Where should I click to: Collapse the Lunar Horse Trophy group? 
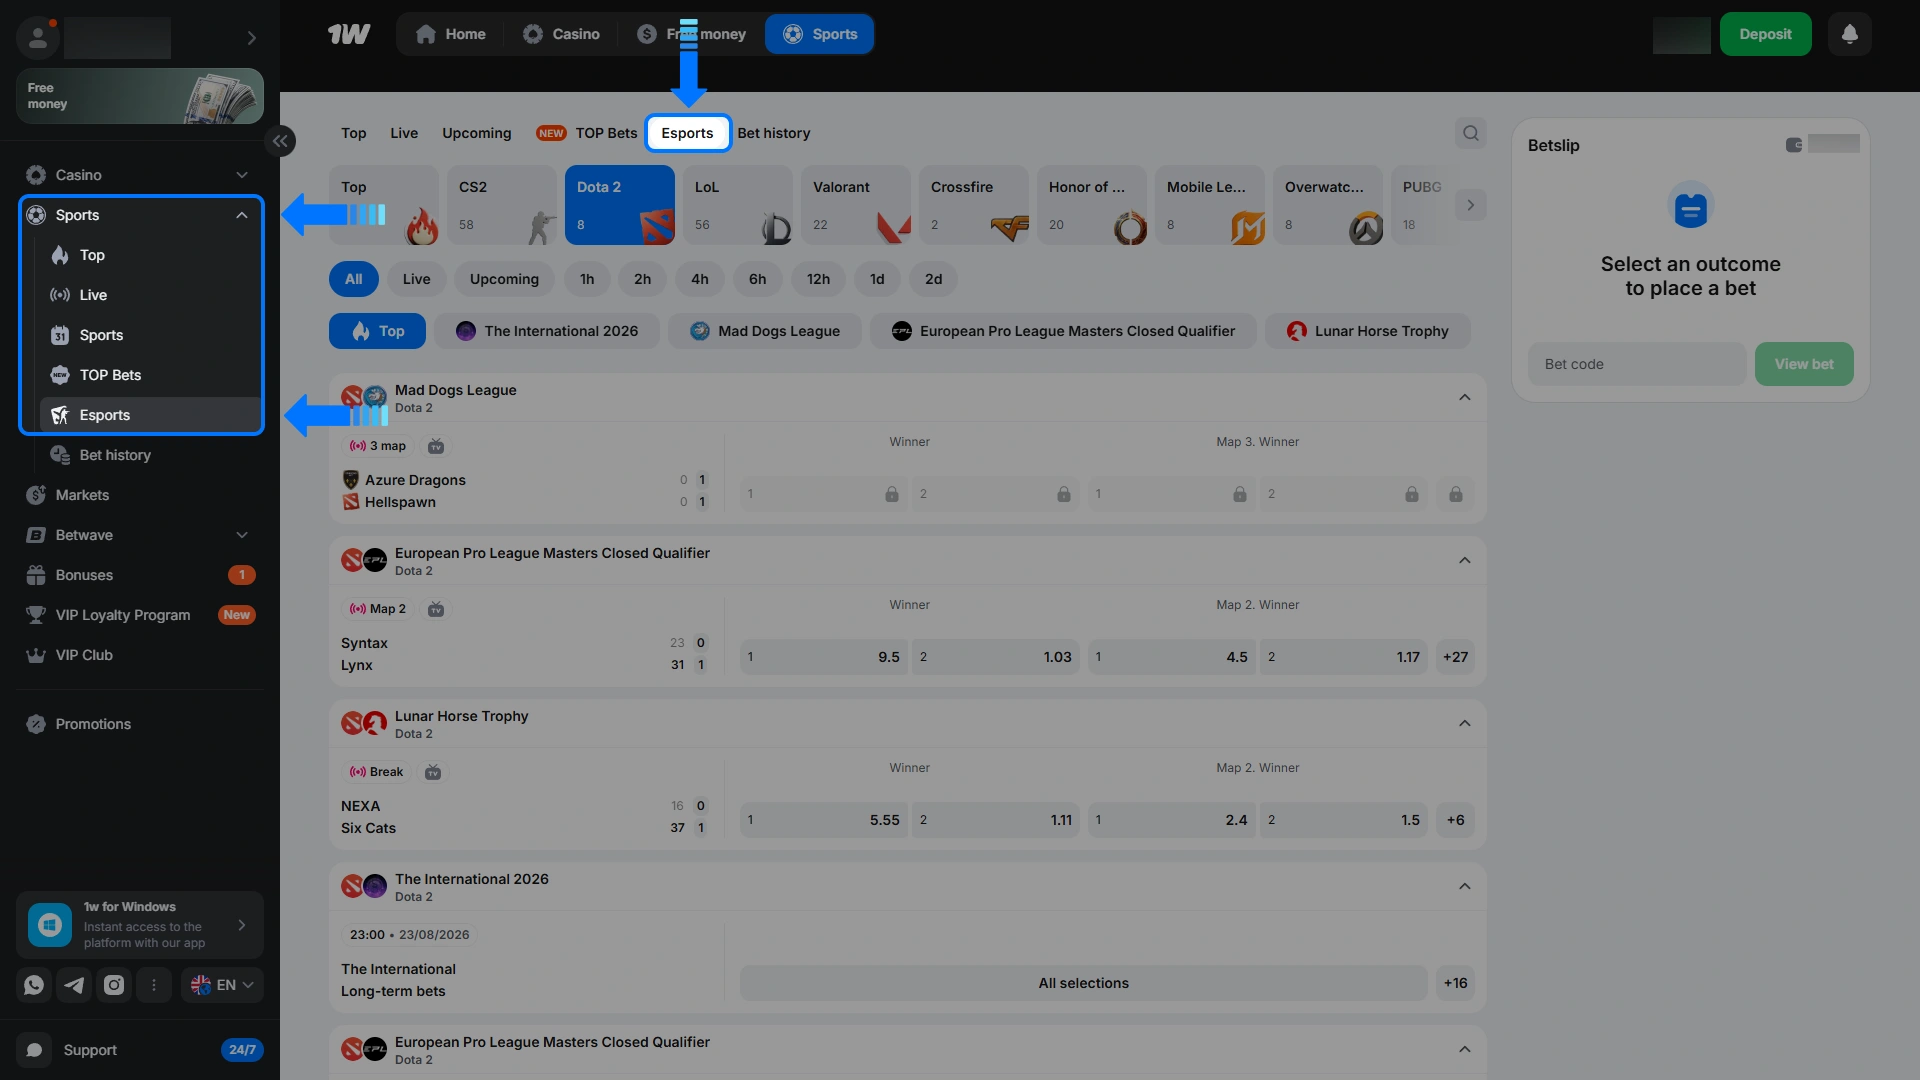pyautogui.click(x=1464, y=724)
